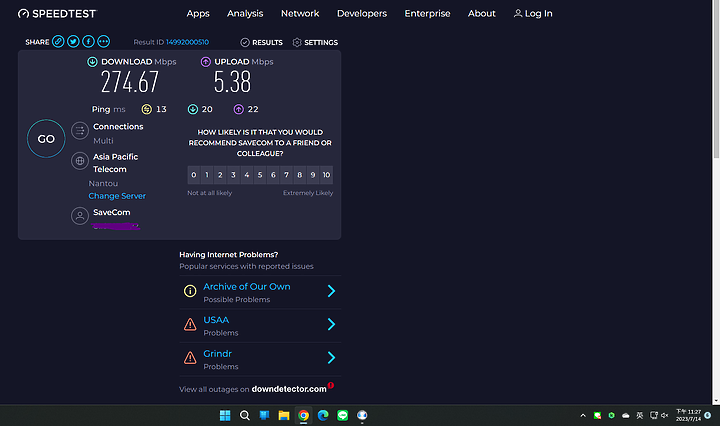This screenshot has height=426, width=720.
Task: Rate recommendation score 2
Action: point(220,175)
